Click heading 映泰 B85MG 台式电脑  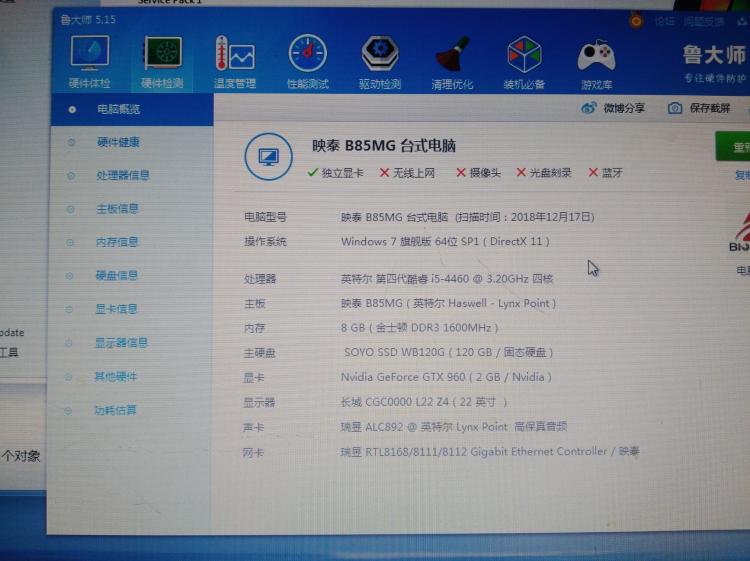384,145
